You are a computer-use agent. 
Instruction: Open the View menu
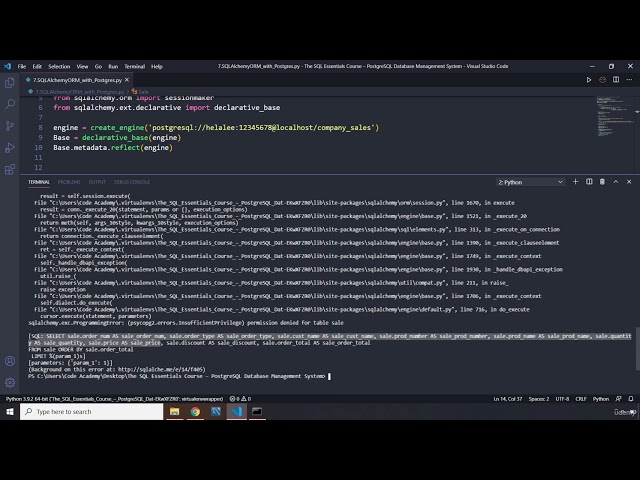(x=82, y=67)
